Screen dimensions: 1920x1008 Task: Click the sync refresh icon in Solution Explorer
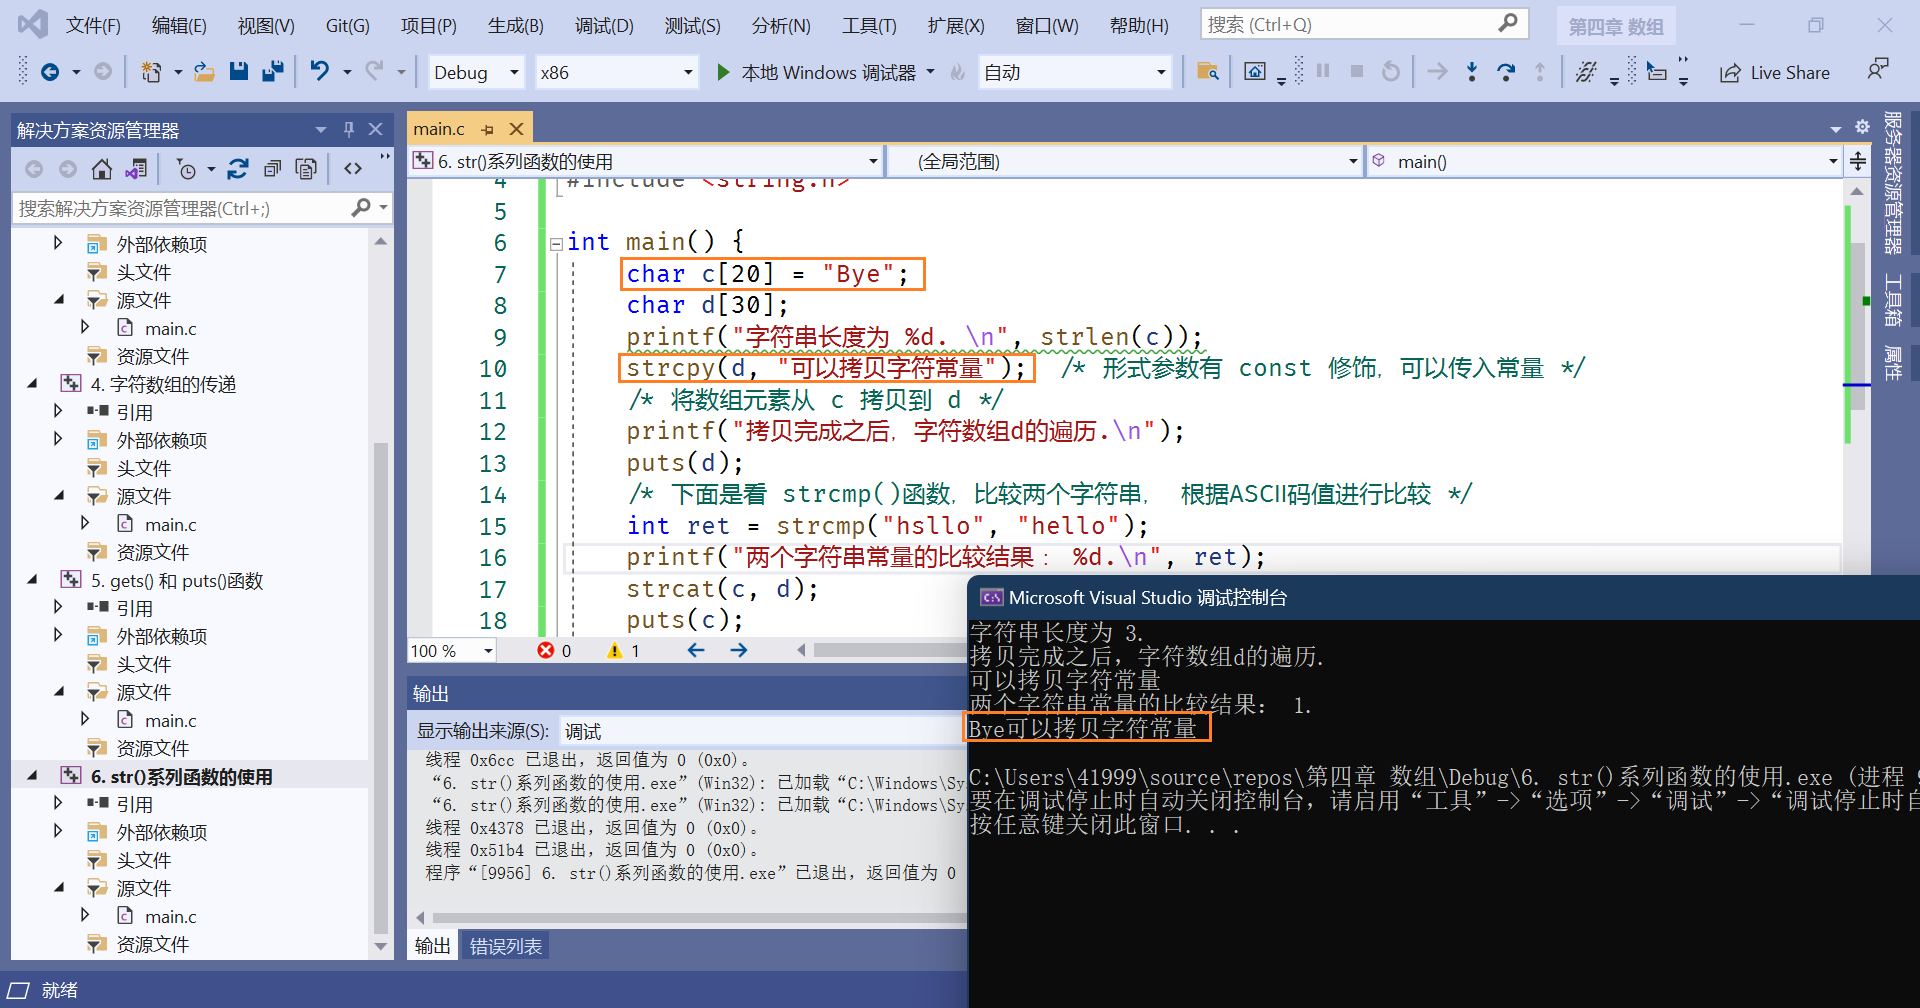tap(237, 169)
